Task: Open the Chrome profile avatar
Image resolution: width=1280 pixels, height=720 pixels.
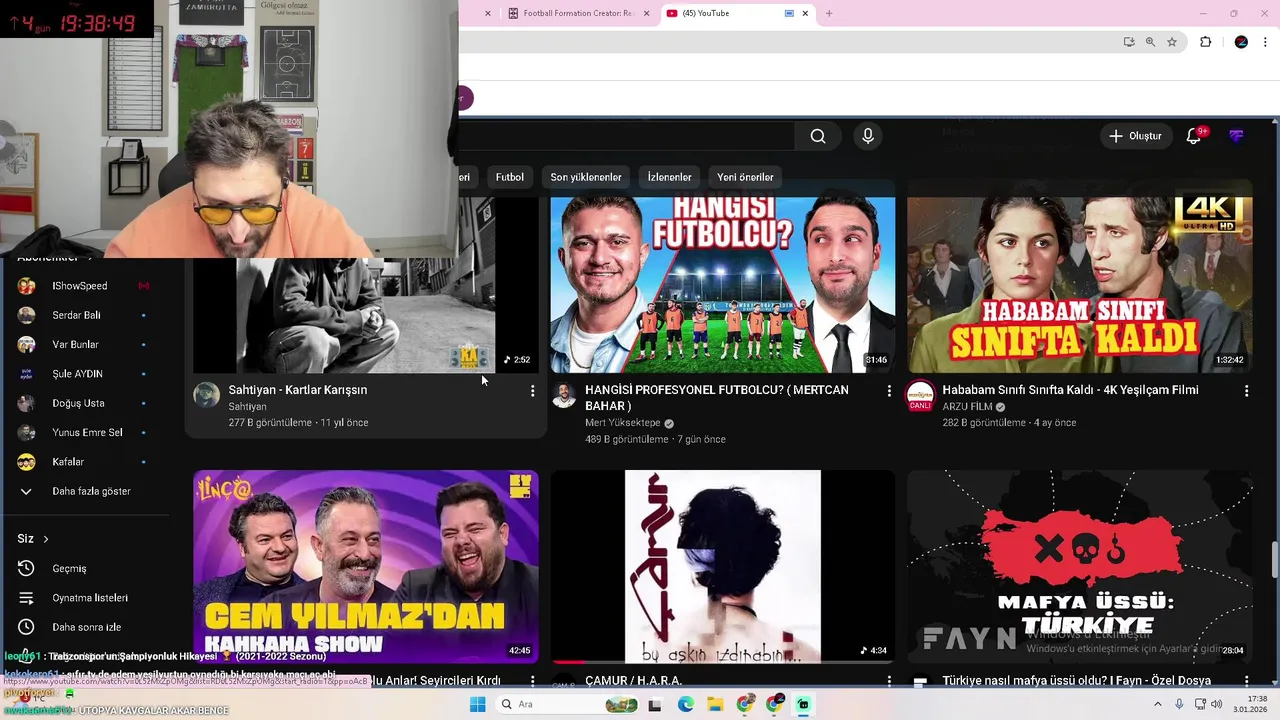Action: [1241, 42]
